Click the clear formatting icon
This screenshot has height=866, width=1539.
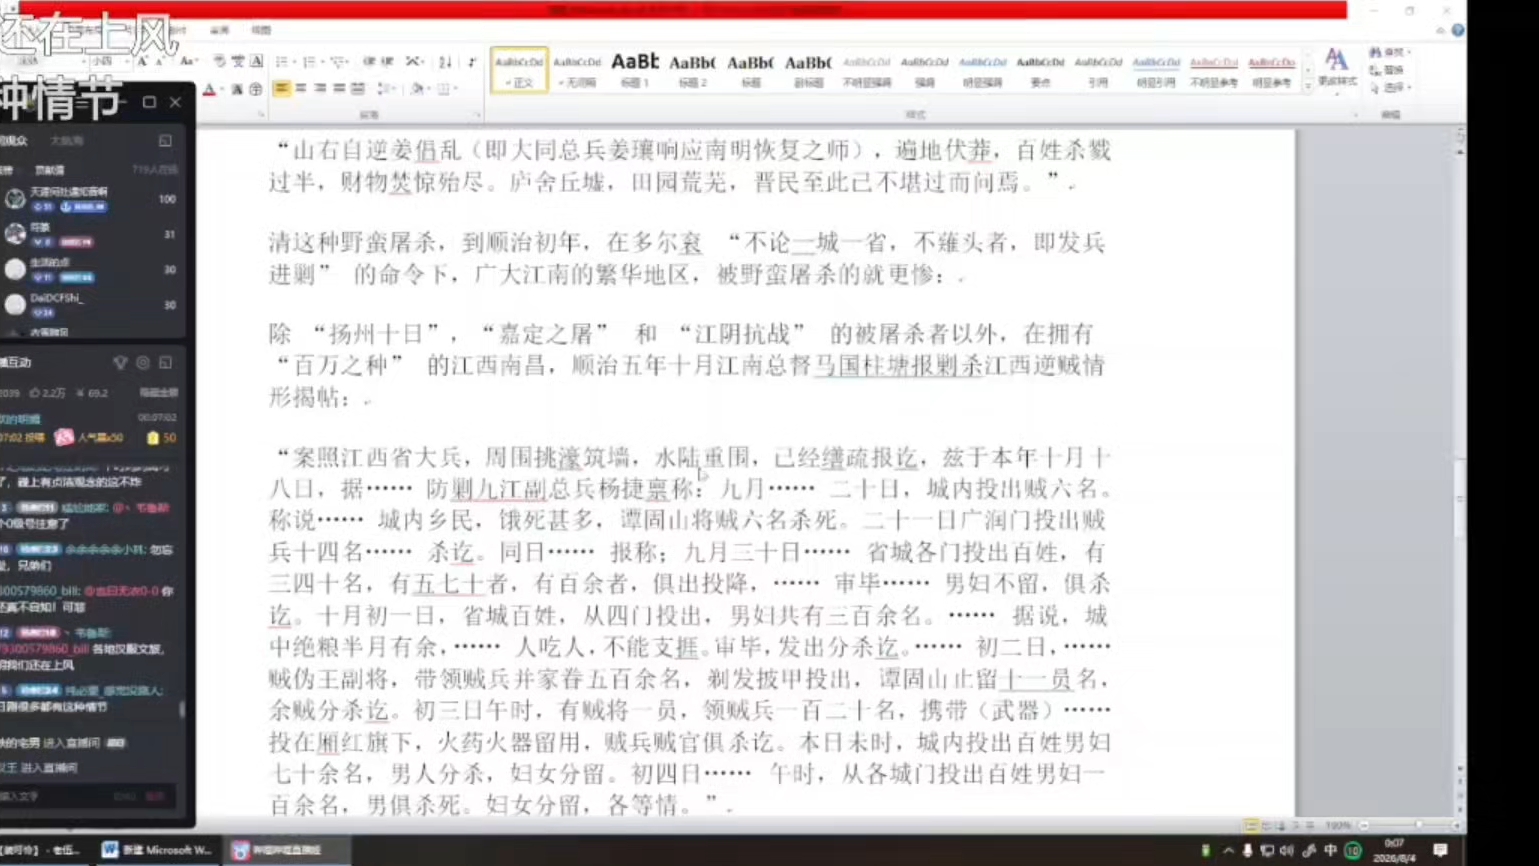[219, 62]
